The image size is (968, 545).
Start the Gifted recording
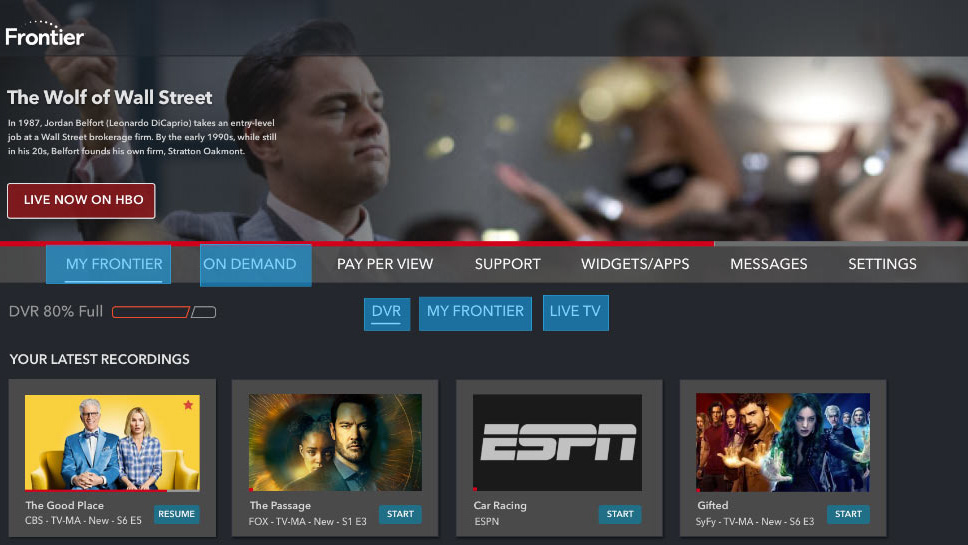point(848,514)
